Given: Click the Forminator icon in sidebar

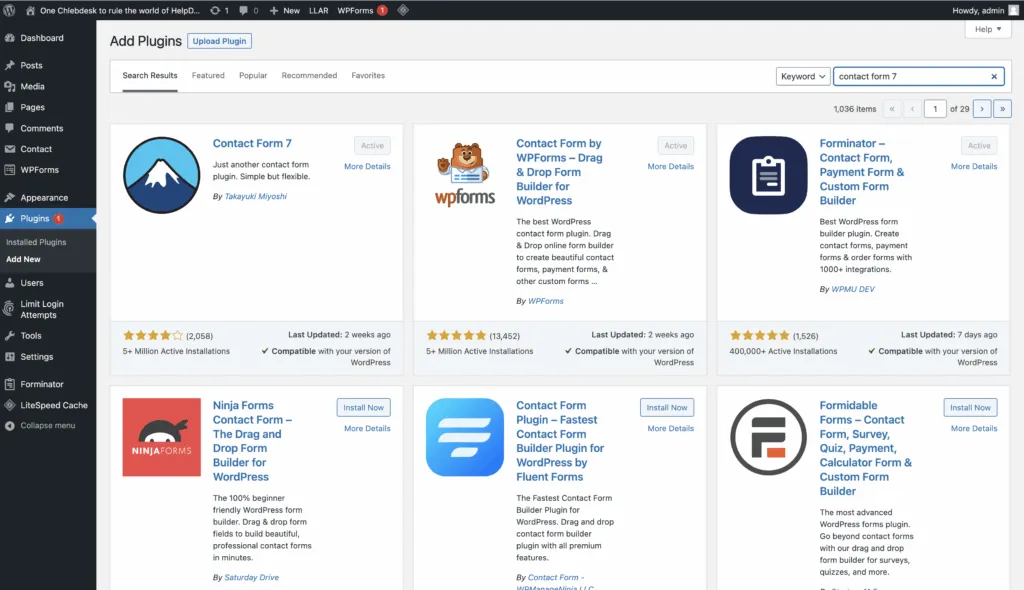Looking at the screenshot, I should click(10, 384).
